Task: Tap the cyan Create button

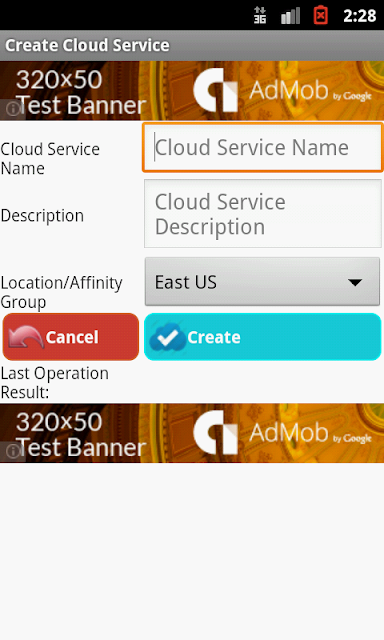Action: click(262, 337)
